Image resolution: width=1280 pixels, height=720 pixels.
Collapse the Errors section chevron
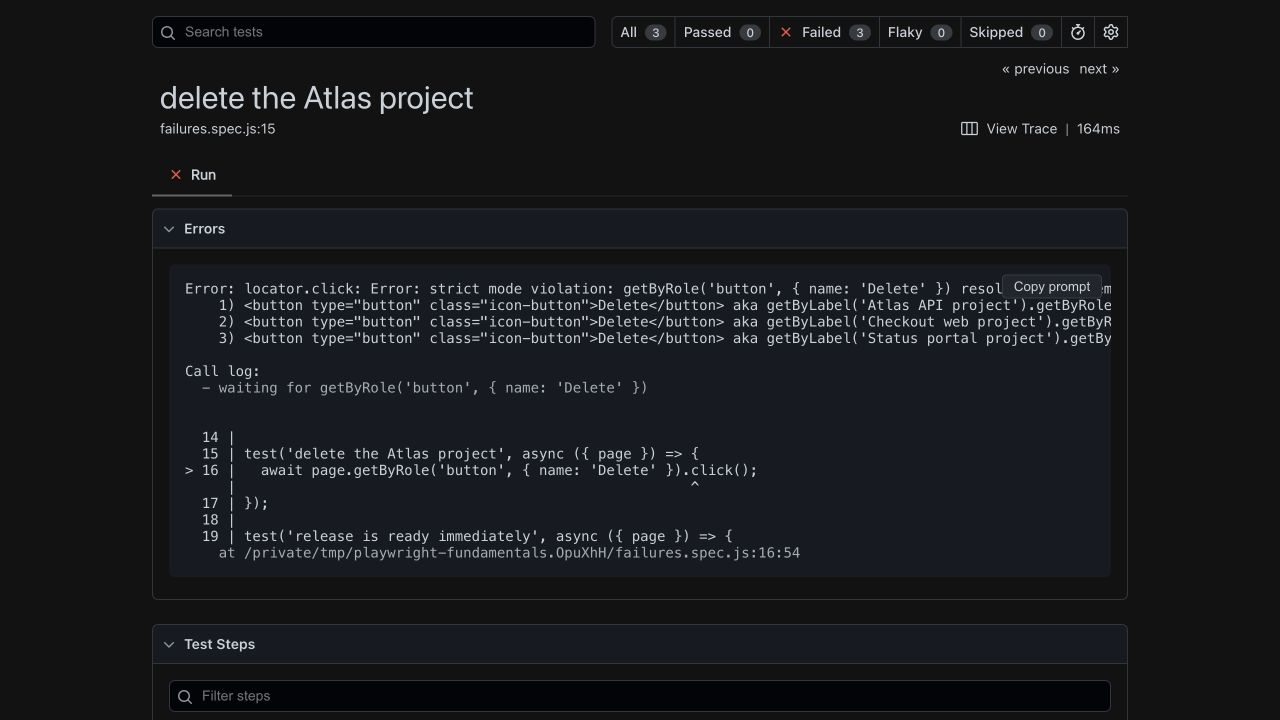(169, 229)
